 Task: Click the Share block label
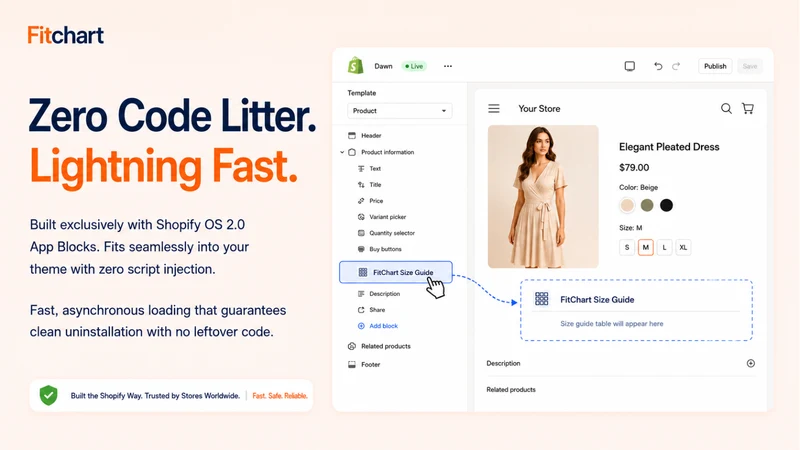[x=377, y=310]
